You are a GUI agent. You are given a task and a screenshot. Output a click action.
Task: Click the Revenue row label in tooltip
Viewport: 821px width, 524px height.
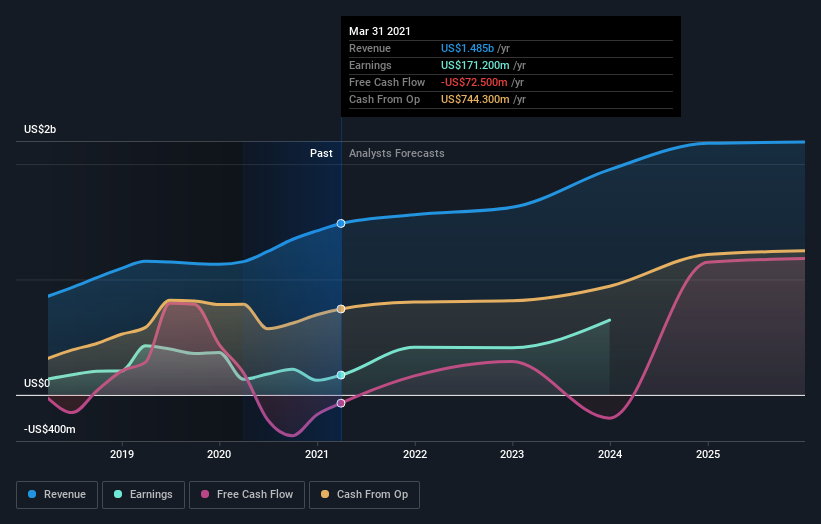370,48
